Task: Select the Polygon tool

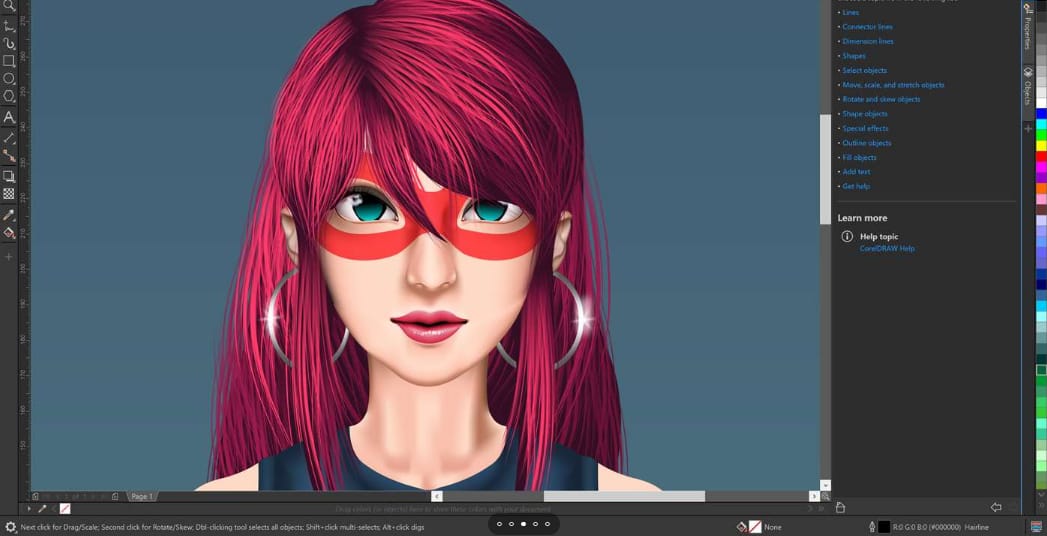Action: tap(9, 96)
